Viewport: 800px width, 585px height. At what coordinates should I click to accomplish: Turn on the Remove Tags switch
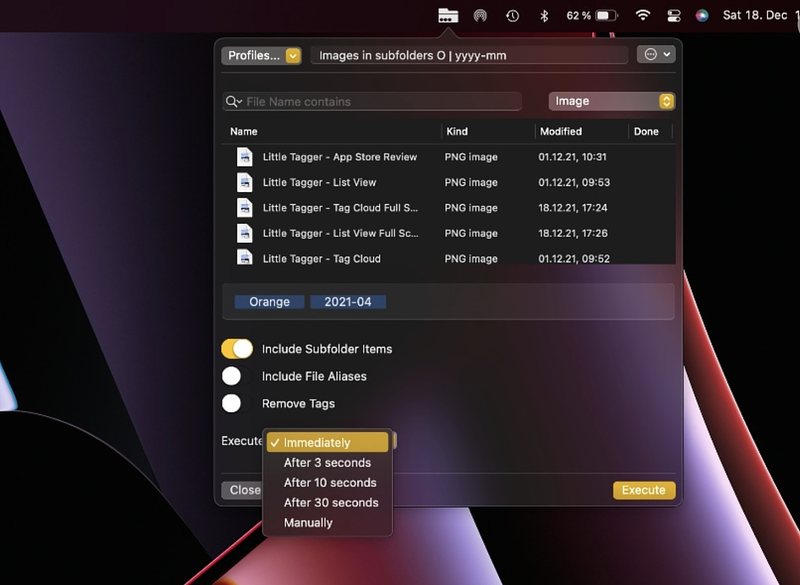pos(231,403)
